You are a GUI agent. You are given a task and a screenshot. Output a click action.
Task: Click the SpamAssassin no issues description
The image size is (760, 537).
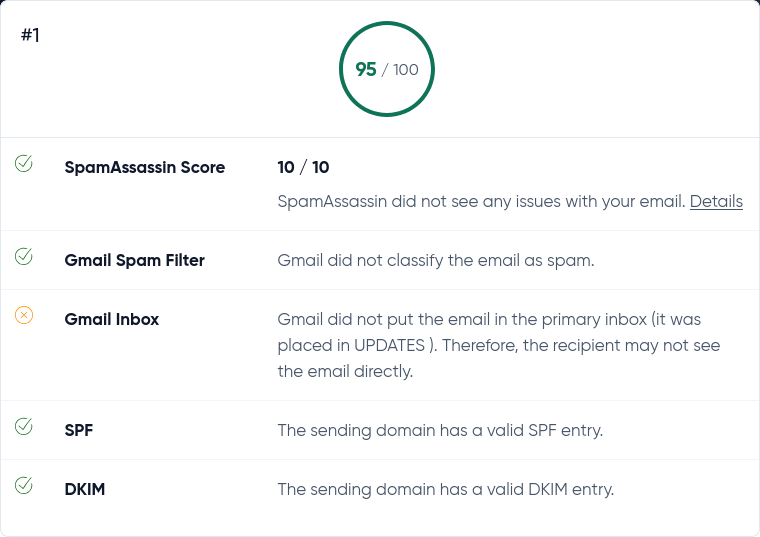click(481, 201)
